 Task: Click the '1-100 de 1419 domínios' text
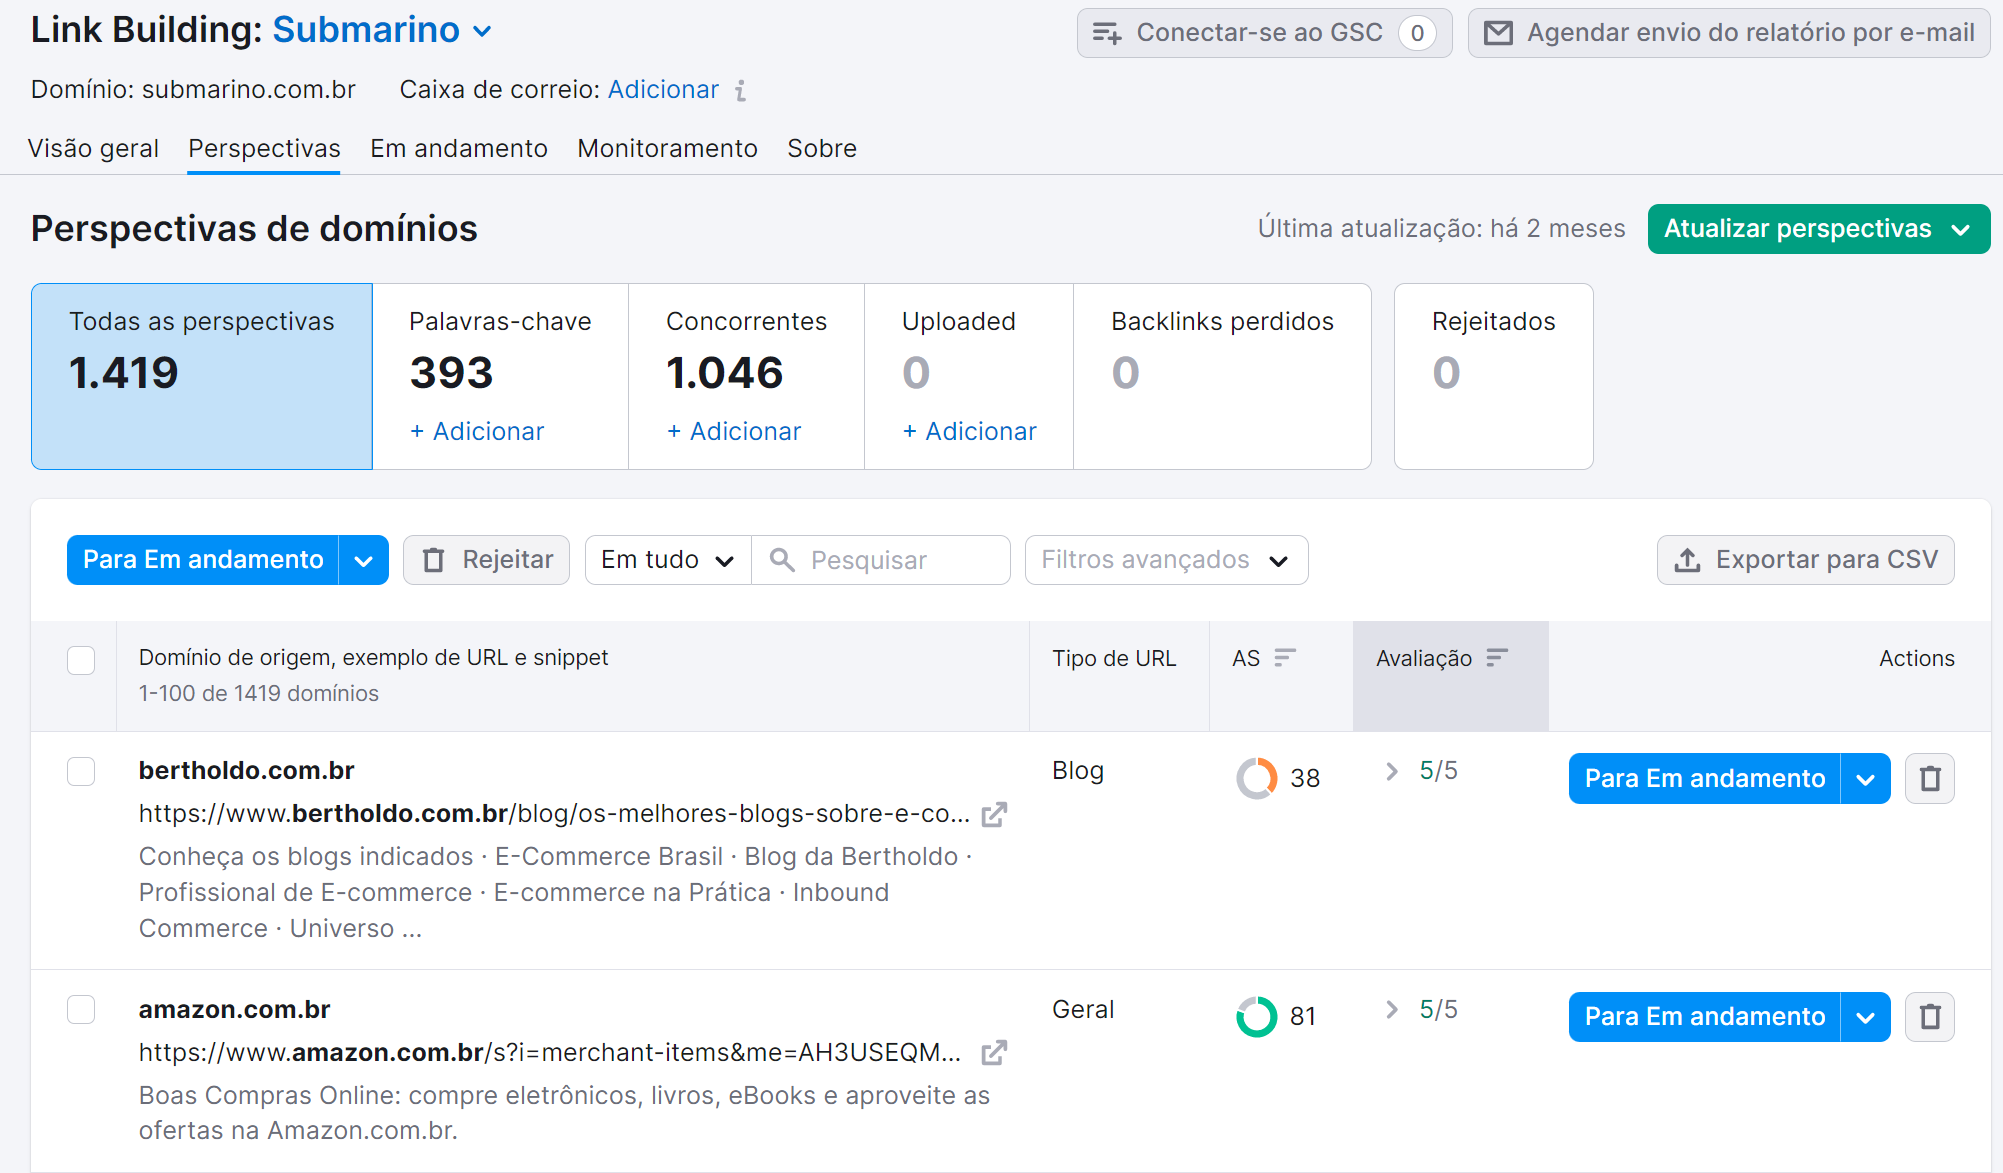click(258, 694)
